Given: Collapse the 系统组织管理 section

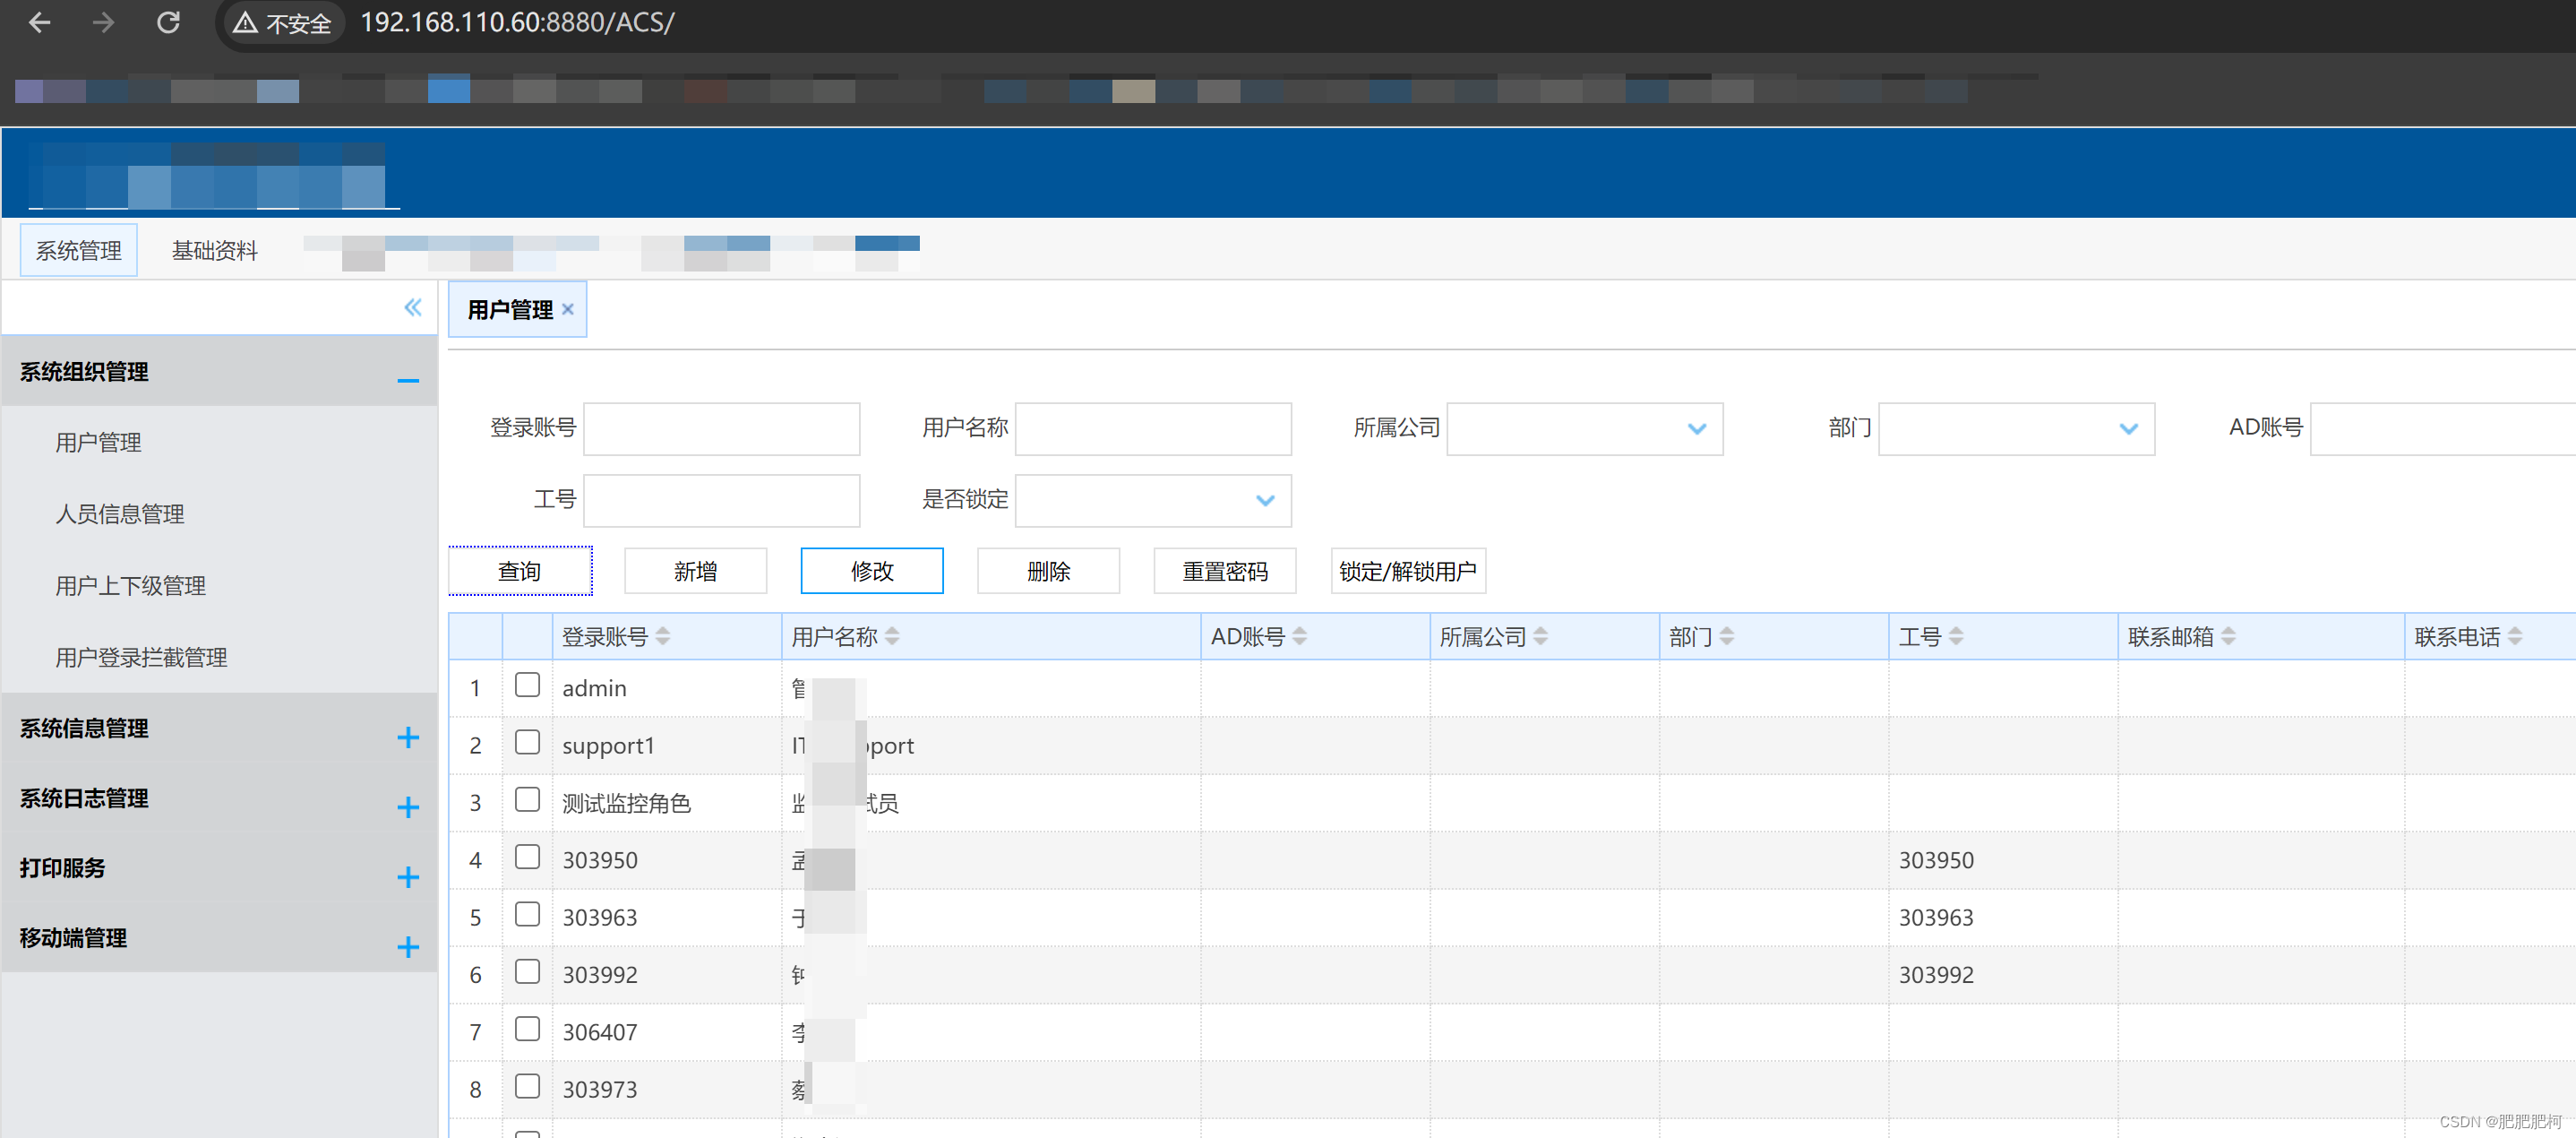Looking at the screenshot, I should tap(407, 380).
